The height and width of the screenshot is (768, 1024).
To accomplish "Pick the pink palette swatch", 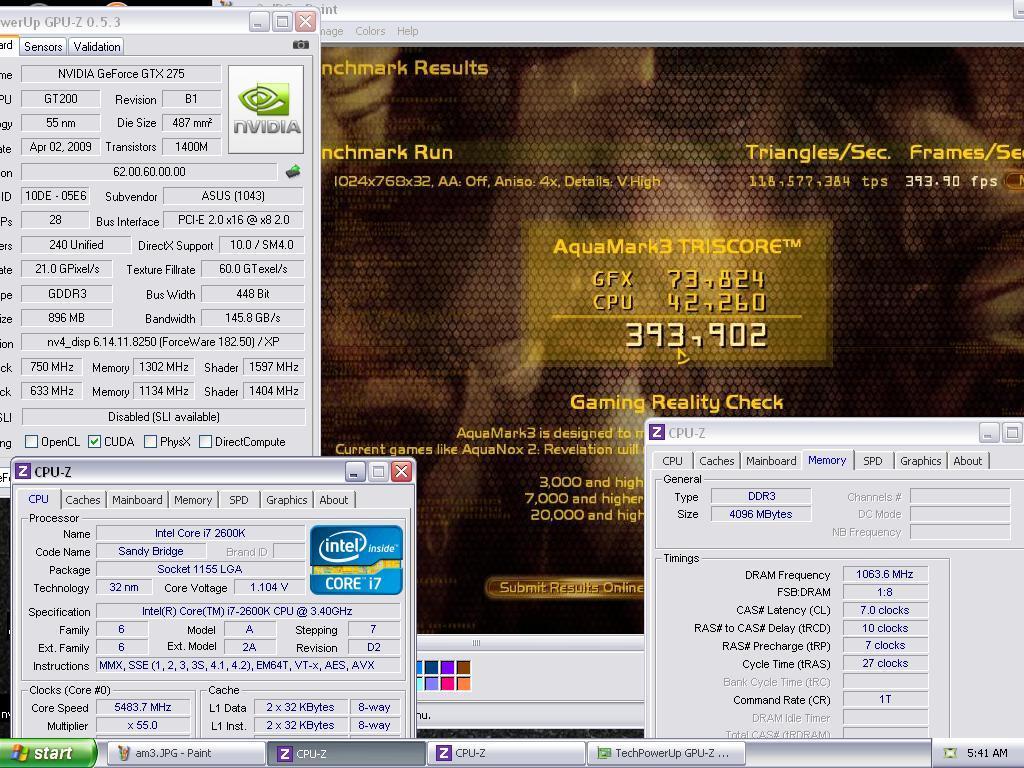I will pyautogui.click(x=447, y=683).
